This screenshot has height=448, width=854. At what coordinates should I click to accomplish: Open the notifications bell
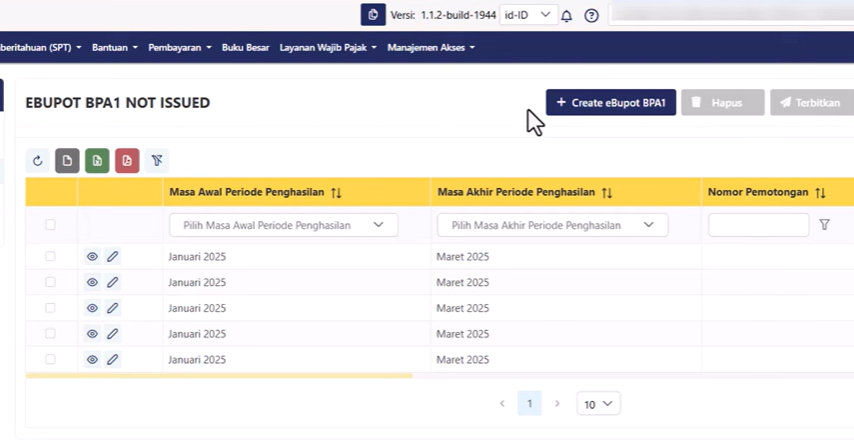(x=567, y=15)
